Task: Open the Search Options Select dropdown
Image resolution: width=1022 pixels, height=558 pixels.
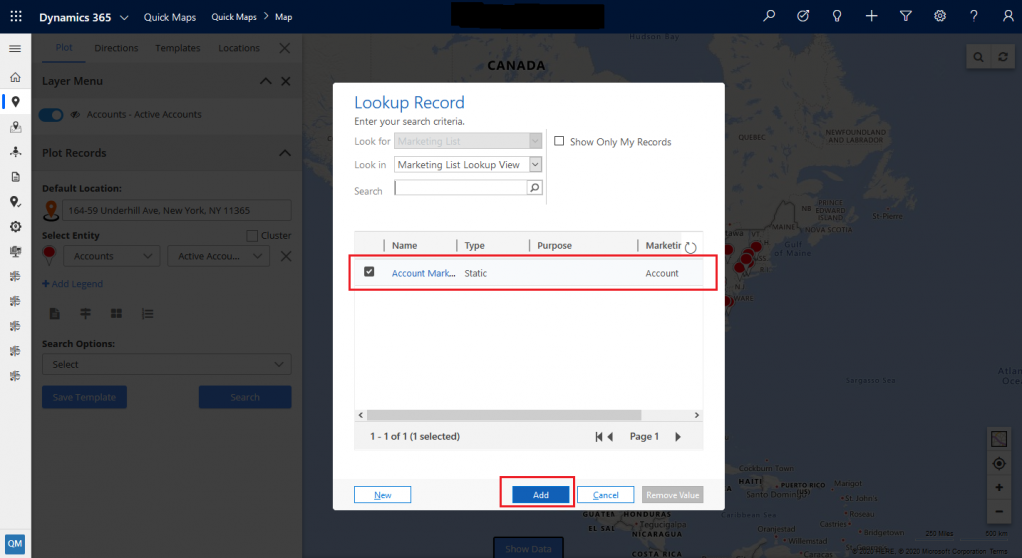Action: tap(167, 364)
